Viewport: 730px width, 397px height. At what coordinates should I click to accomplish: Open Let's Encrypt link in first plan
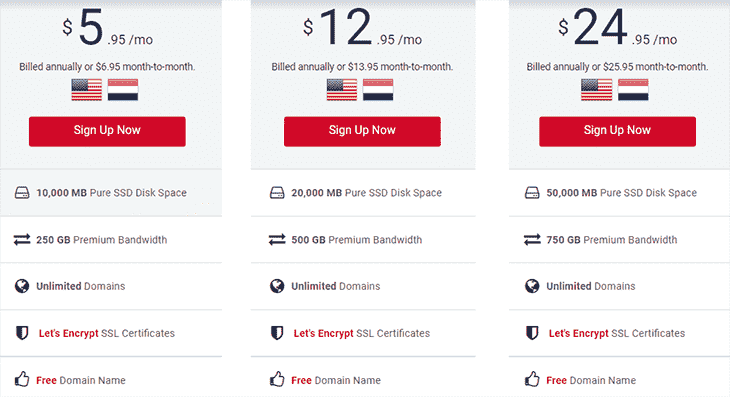[68, 333]
